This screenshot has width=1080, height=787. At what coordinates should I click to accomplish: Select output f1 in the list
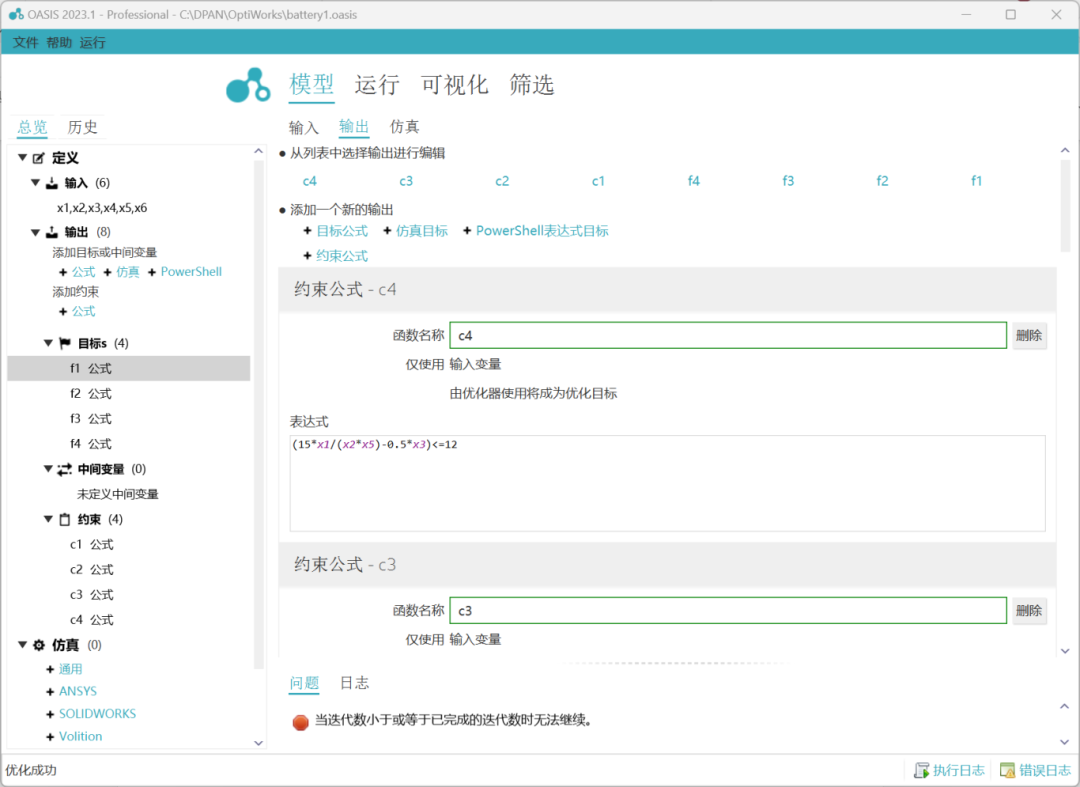click(976, 181)
